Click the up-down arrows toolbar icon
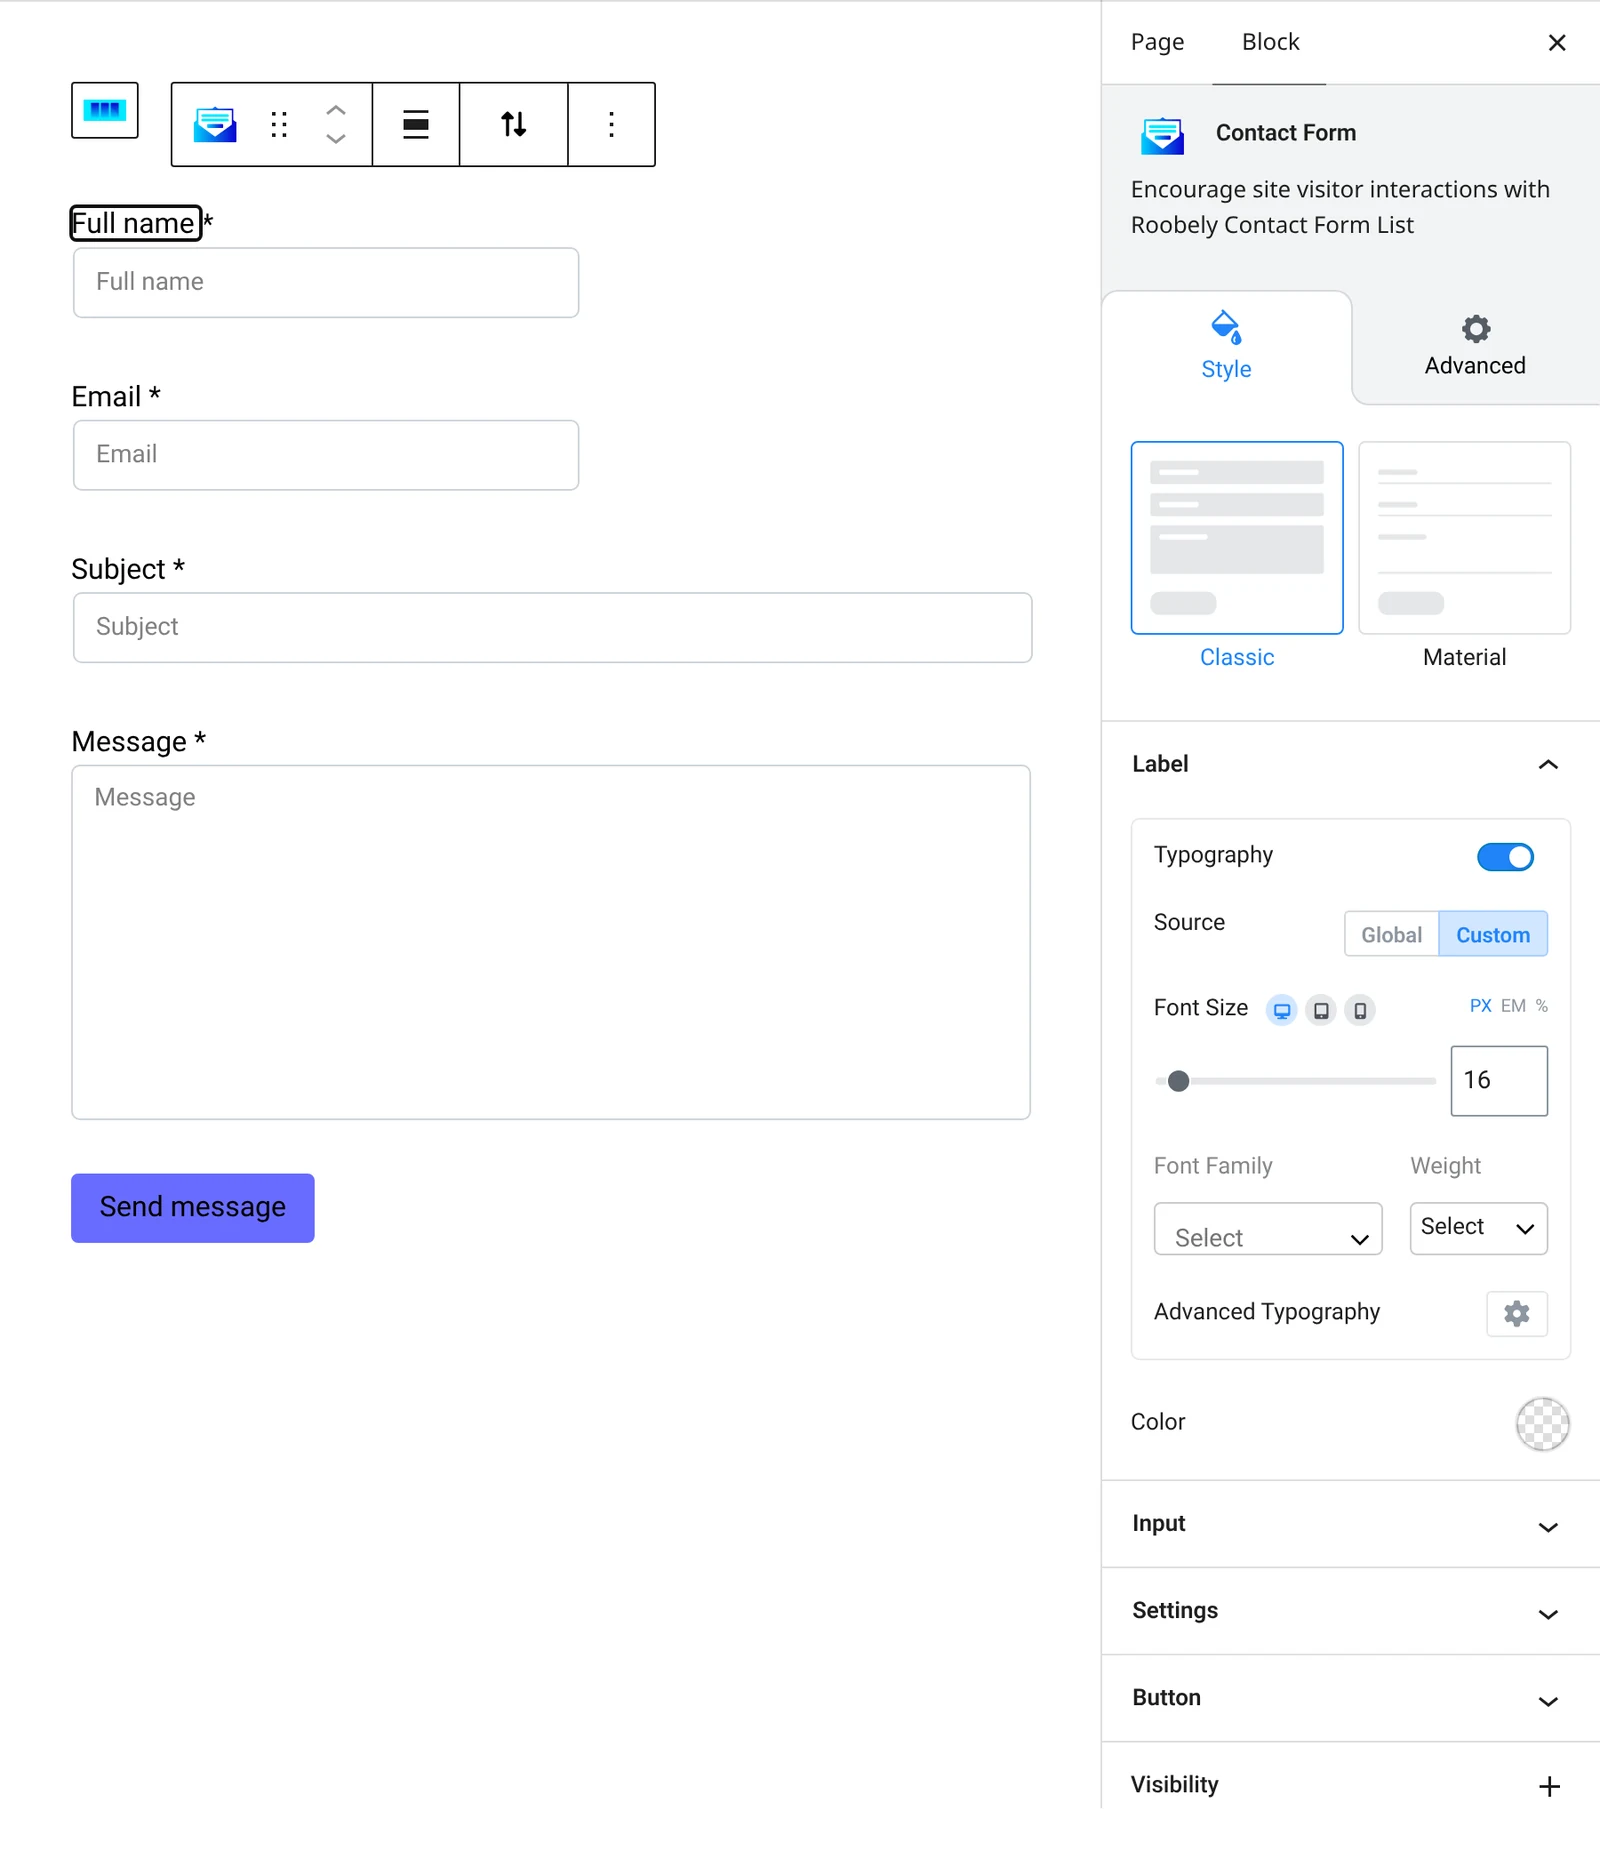 pyautogui.click(x=514, y=124)
